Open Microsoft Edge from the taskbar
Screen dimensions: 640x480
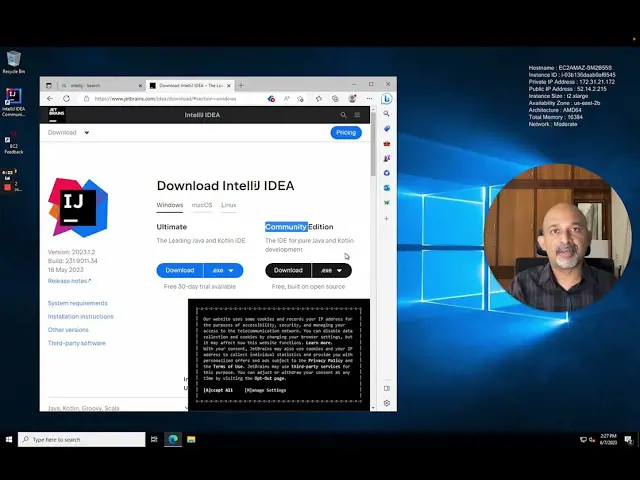pyautogui.click(x=173, y=439)
